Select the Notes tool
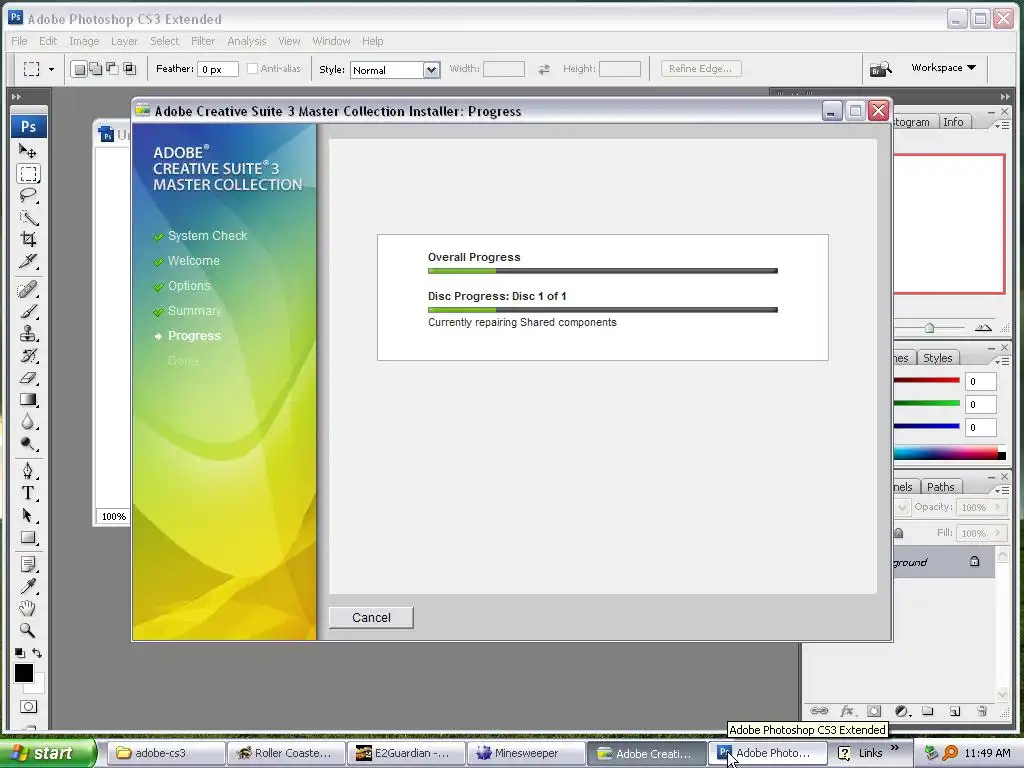Image resolution: width=1024 pixels, height=768 pixels. [27, 564]
